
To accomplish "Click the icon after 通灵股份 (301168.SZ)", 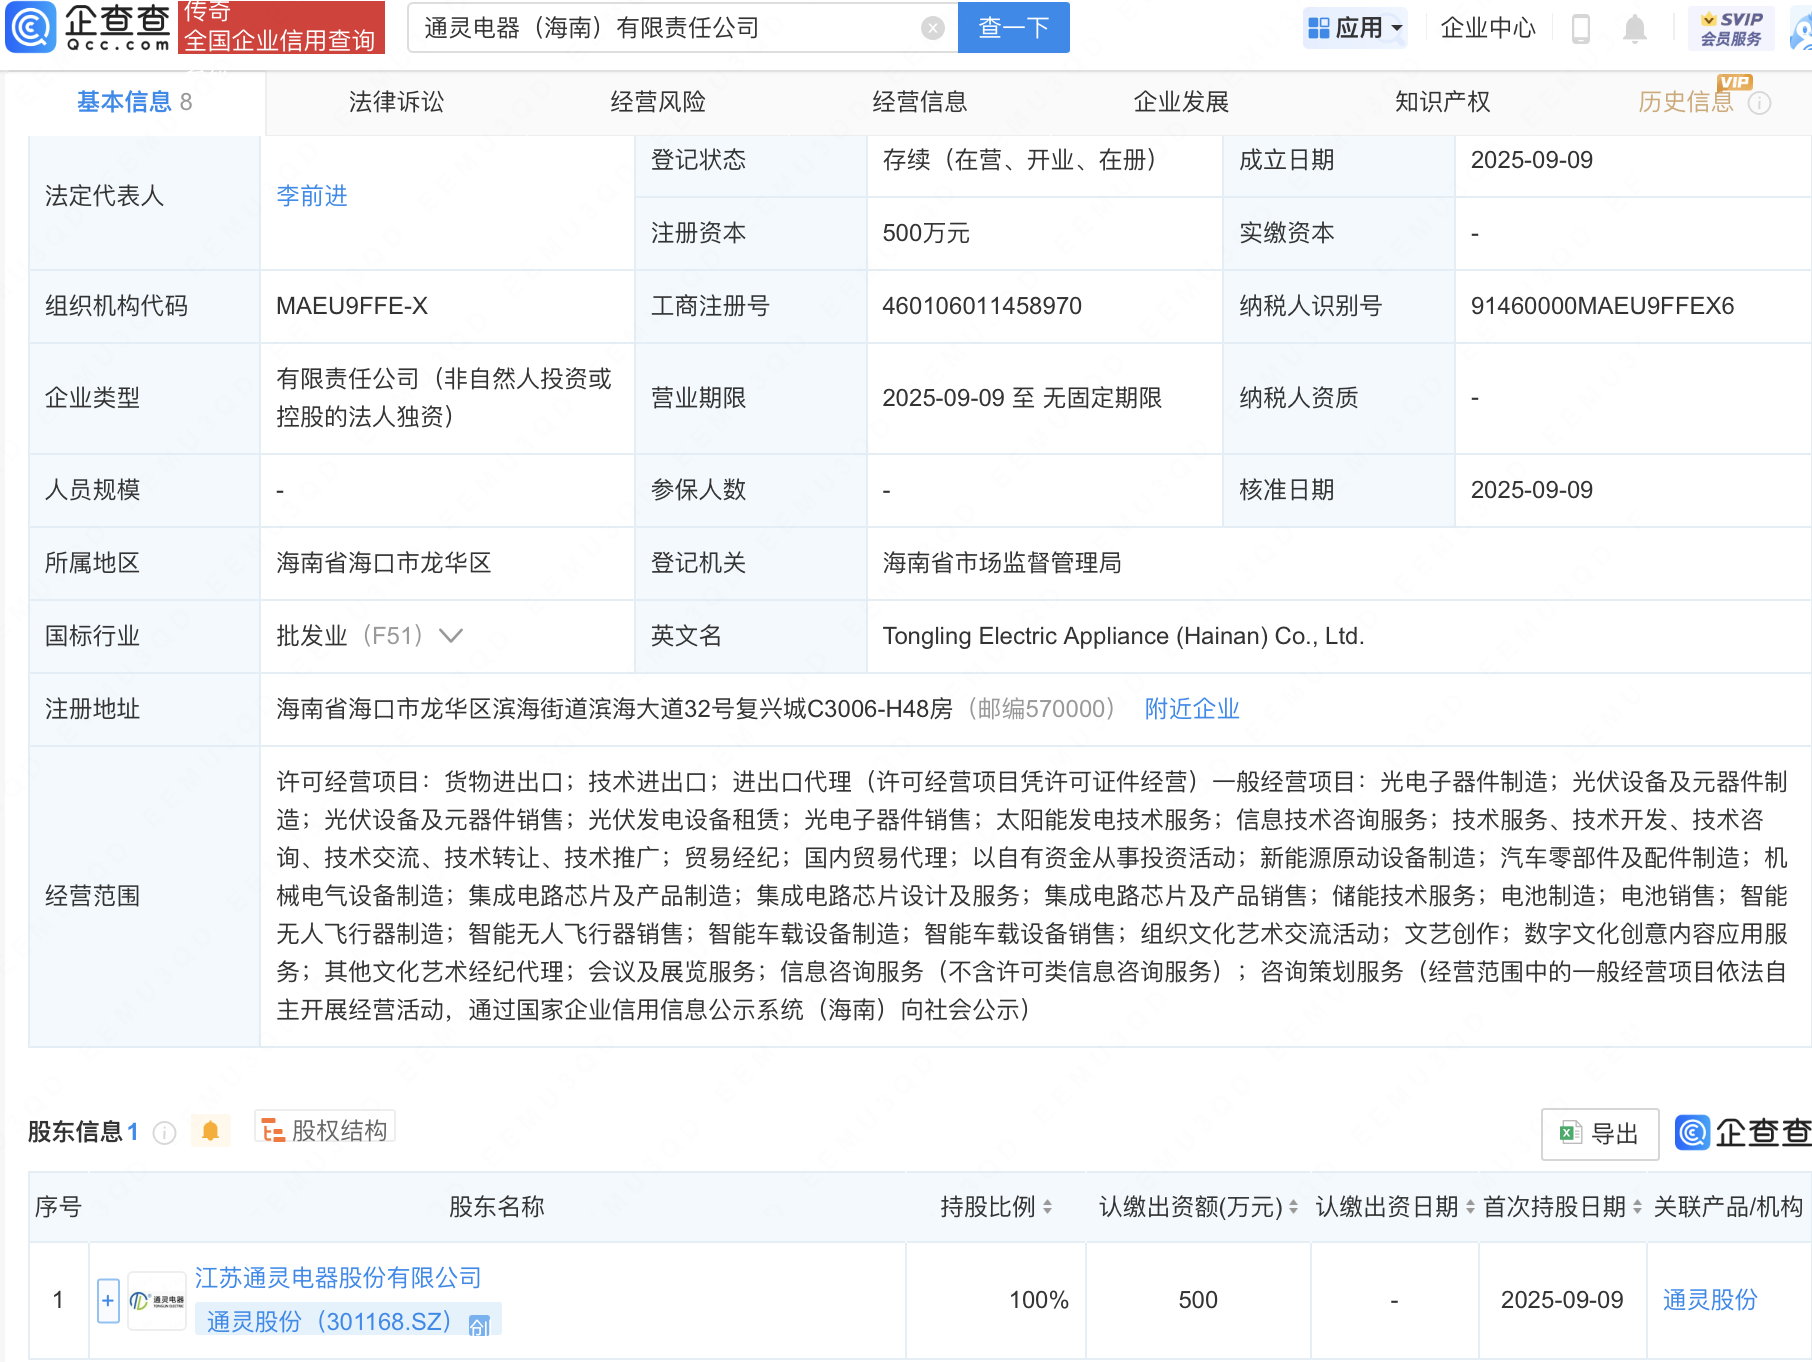I will coord(480,1325).
